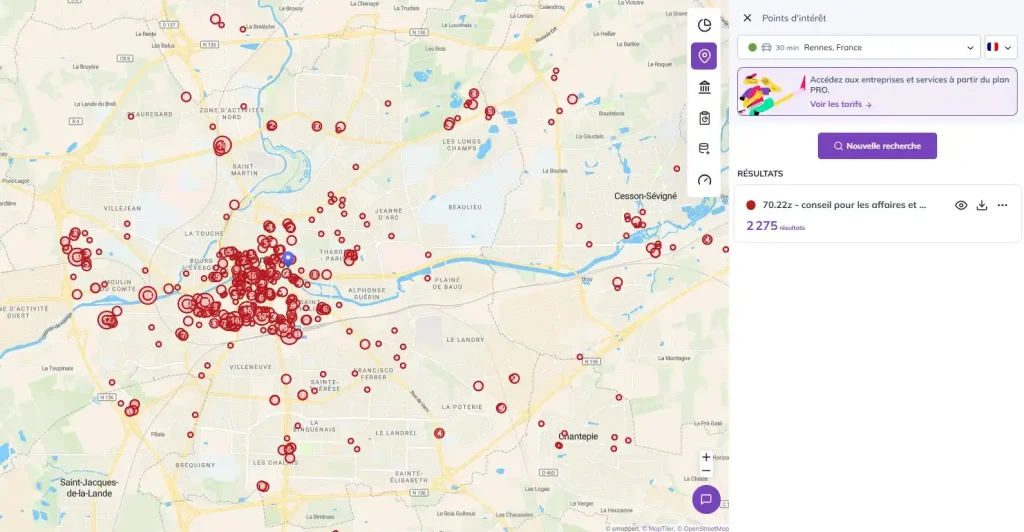Toggle visibility of 70.22z result layer
Image resolution: width=1024 pixels, height=532 pixels.
point(961,206)
